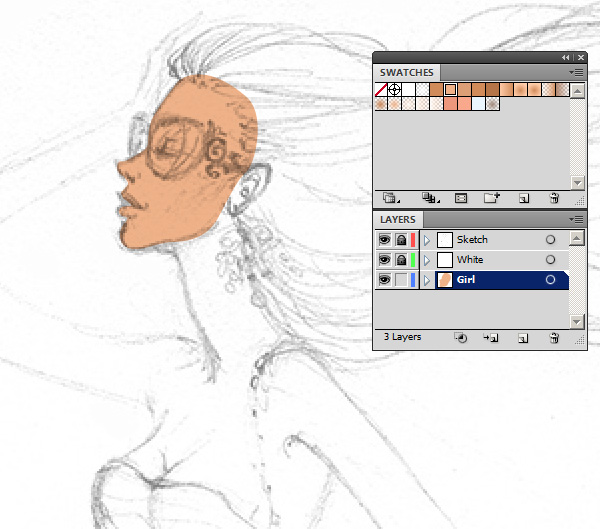
Task: Click the White layer thumbnail
Action: tap(445, 260)
